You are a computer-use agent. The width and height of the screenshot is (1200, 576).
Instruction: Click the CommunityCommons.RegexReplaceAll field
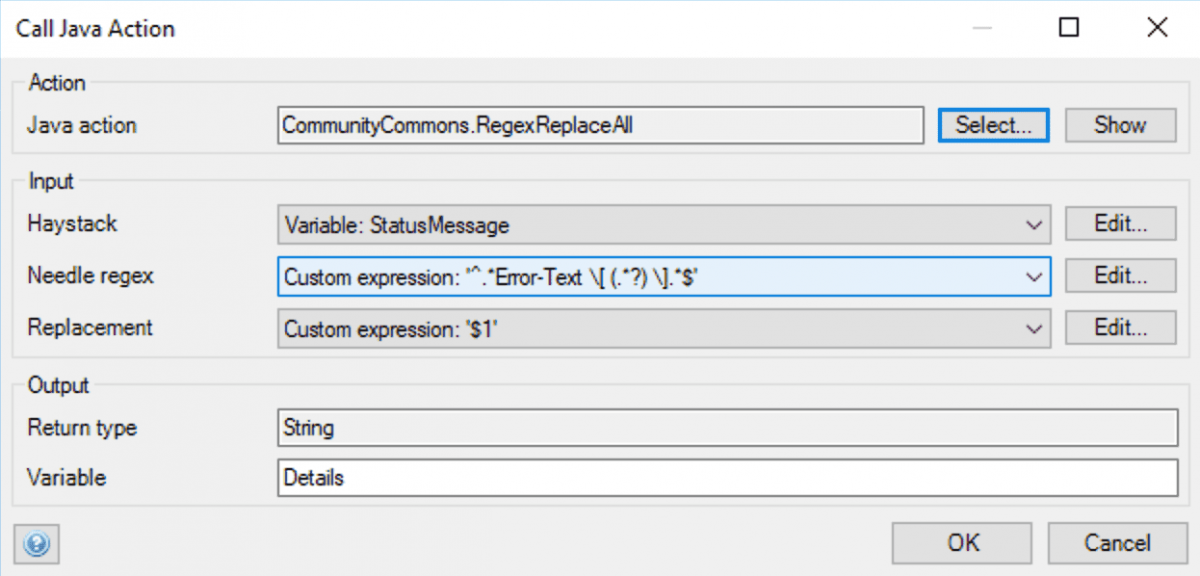pyautogui.click(x=600, y=125)
